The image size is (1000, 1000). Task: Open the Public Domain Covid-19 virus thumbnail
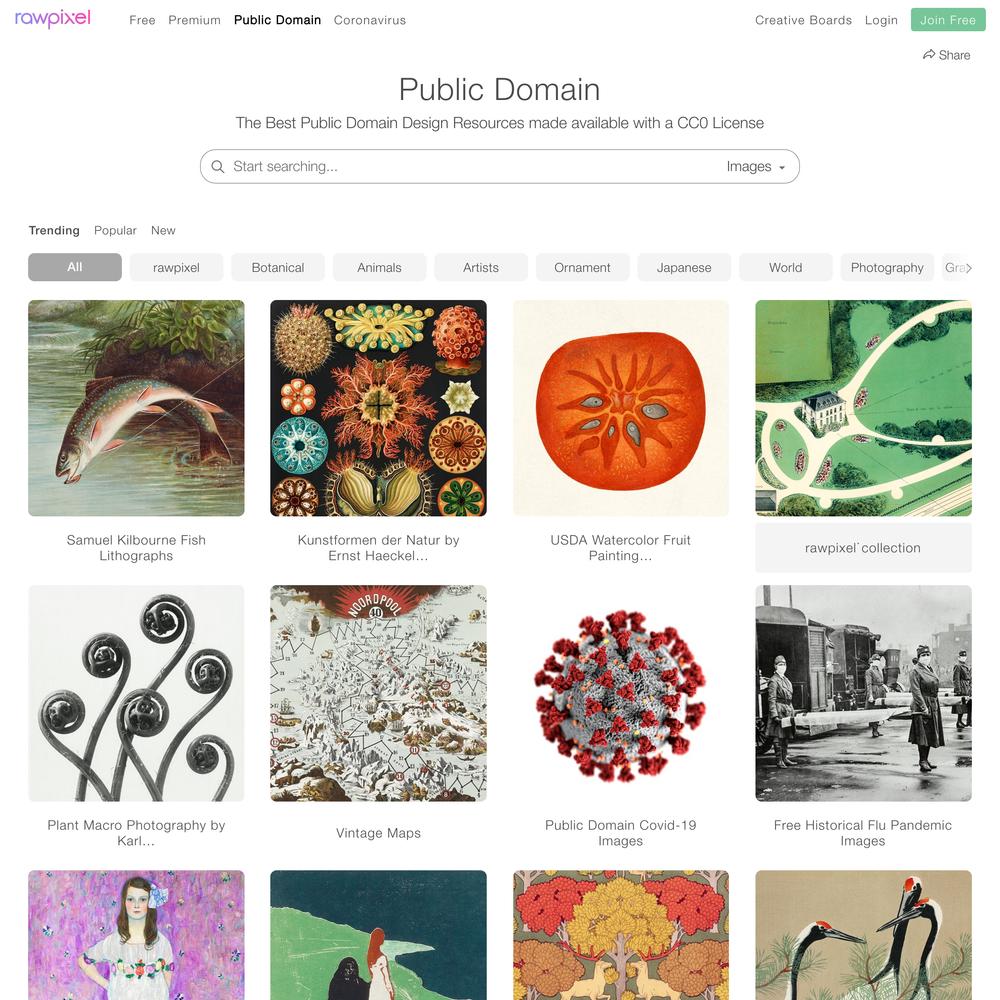click(x=621, y=693)
